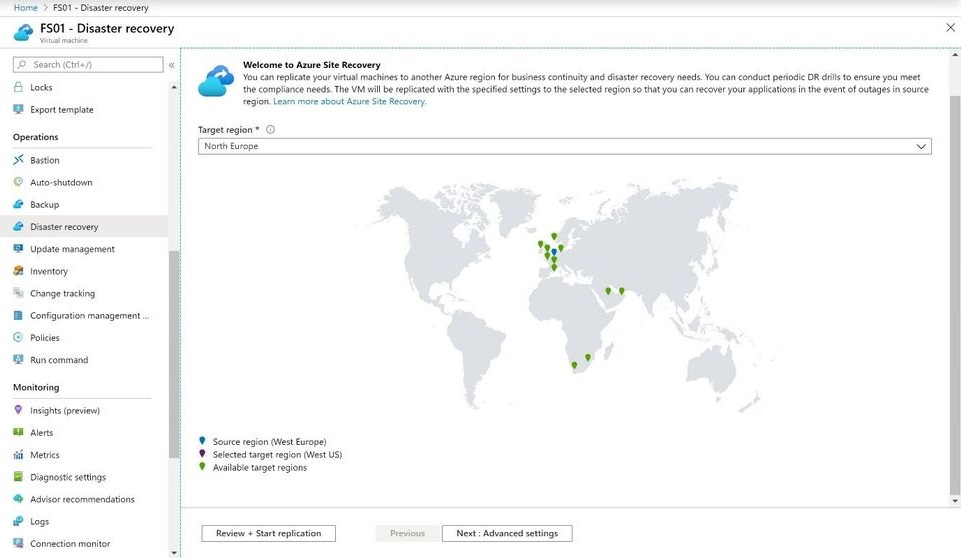
Task: Click the FS01 disaster recovery header icon
Action: coord(23,32)
